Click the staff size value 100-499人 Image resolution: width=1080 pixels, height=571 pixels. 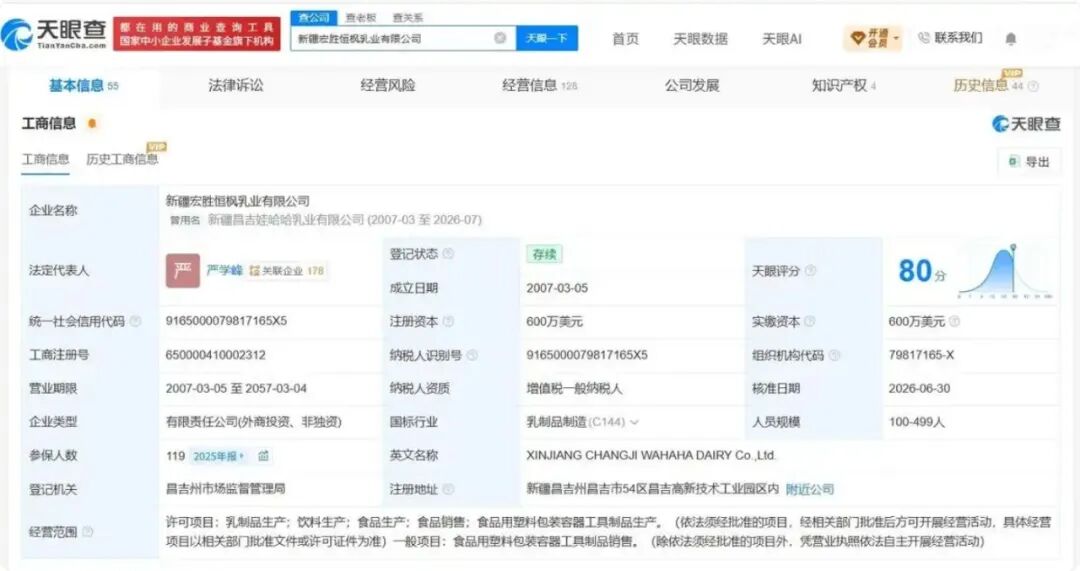coord(917,422)
